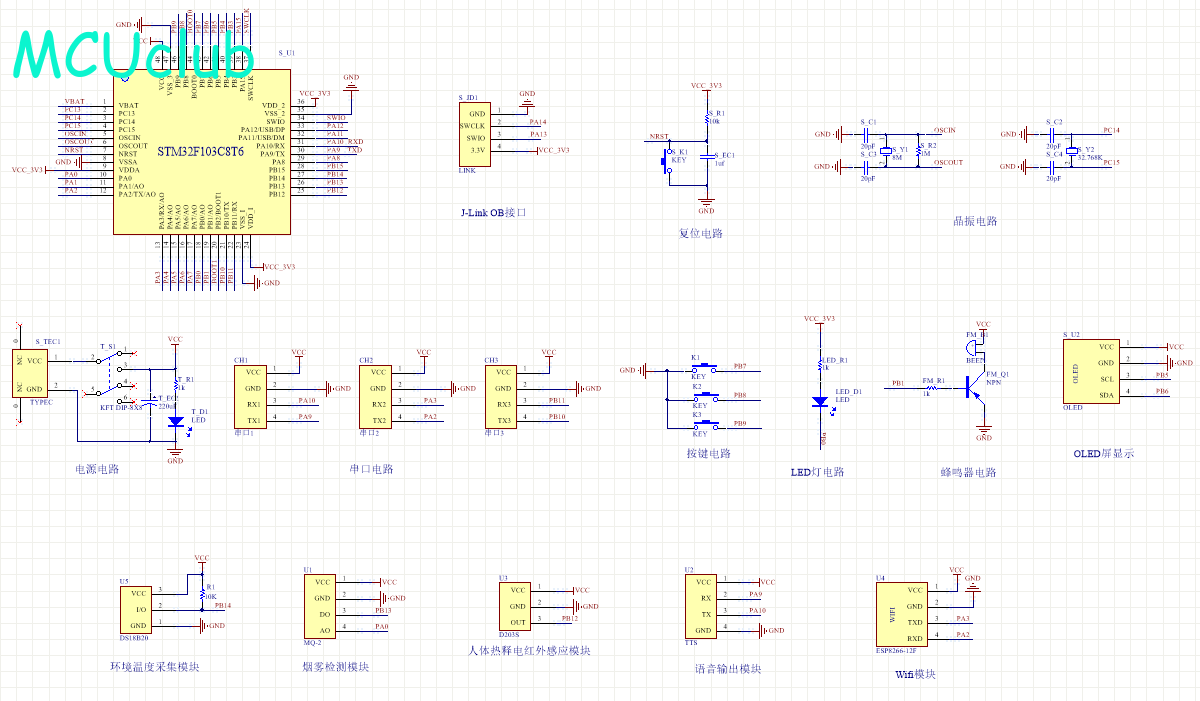Select the 8M crystal S_Y1
Image resolution: width=1200 pixels, height=701 pixels.
[885, 151]
